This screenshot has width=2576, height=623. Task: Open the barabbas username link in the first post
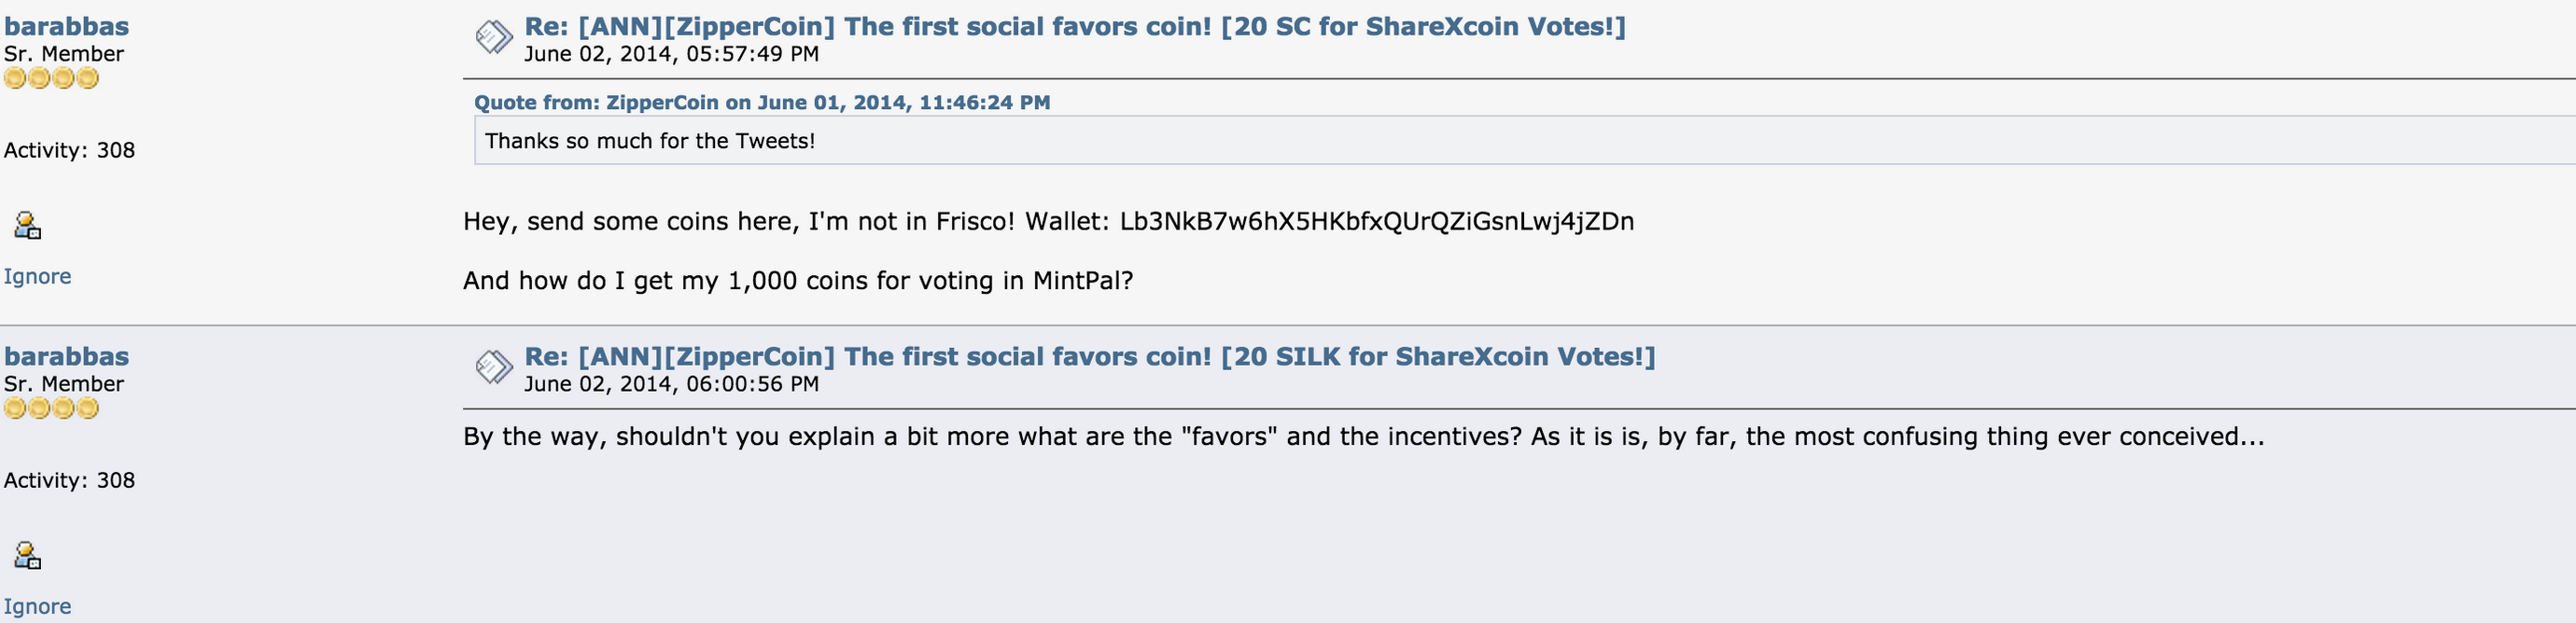[x=66, y=26]
